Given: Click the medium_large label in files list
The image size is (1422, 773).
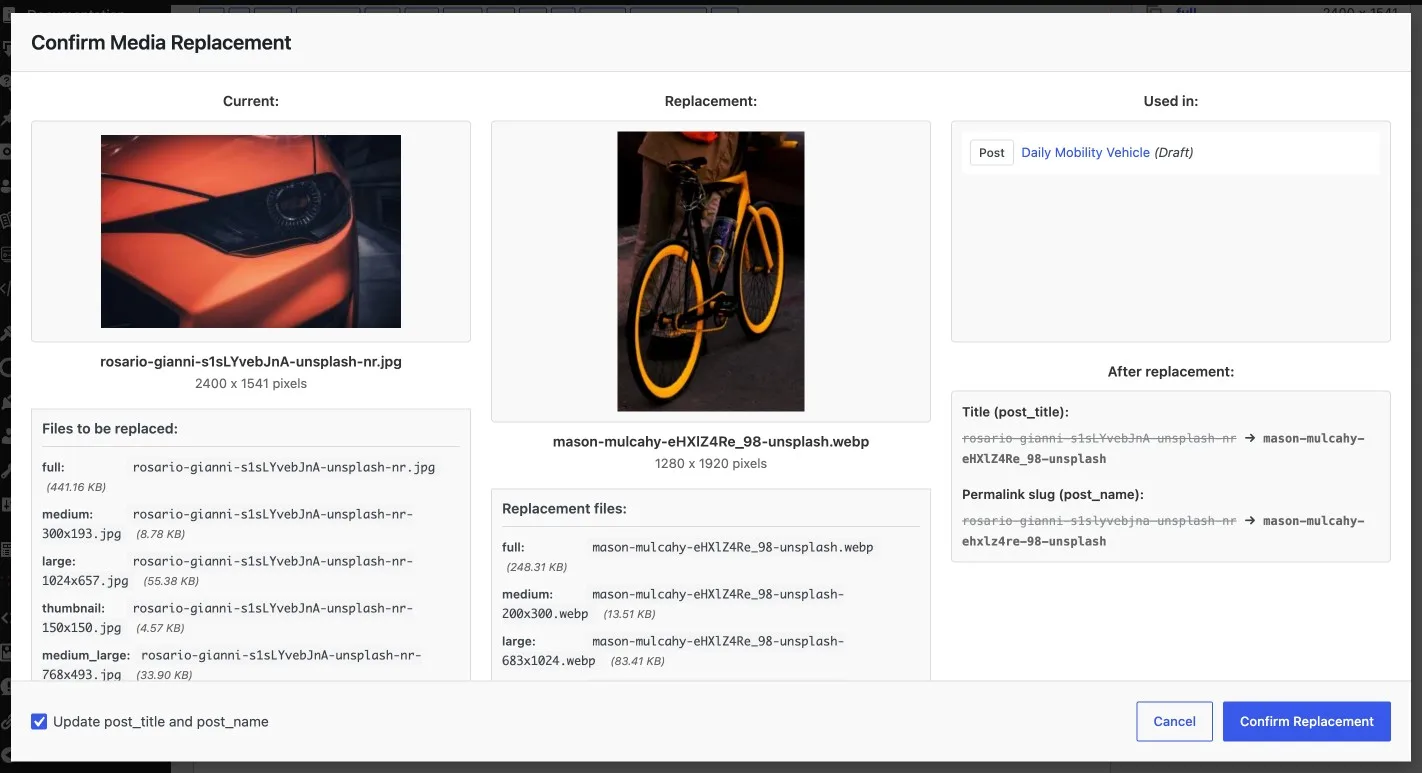Looking at the screenshot, I should tap(86, 655).
